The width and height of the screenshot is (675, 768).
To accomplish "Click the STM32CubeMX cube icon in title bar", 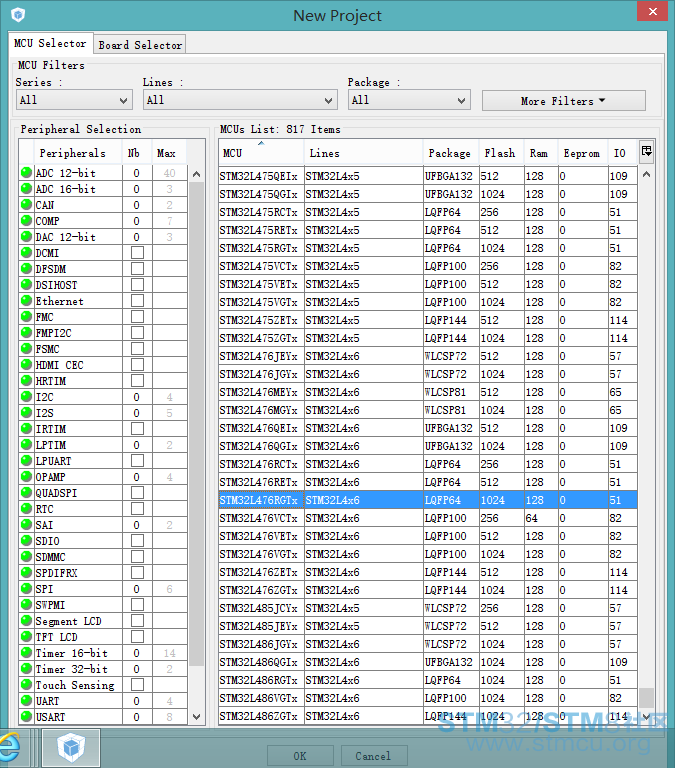I will tap(18, 15).
